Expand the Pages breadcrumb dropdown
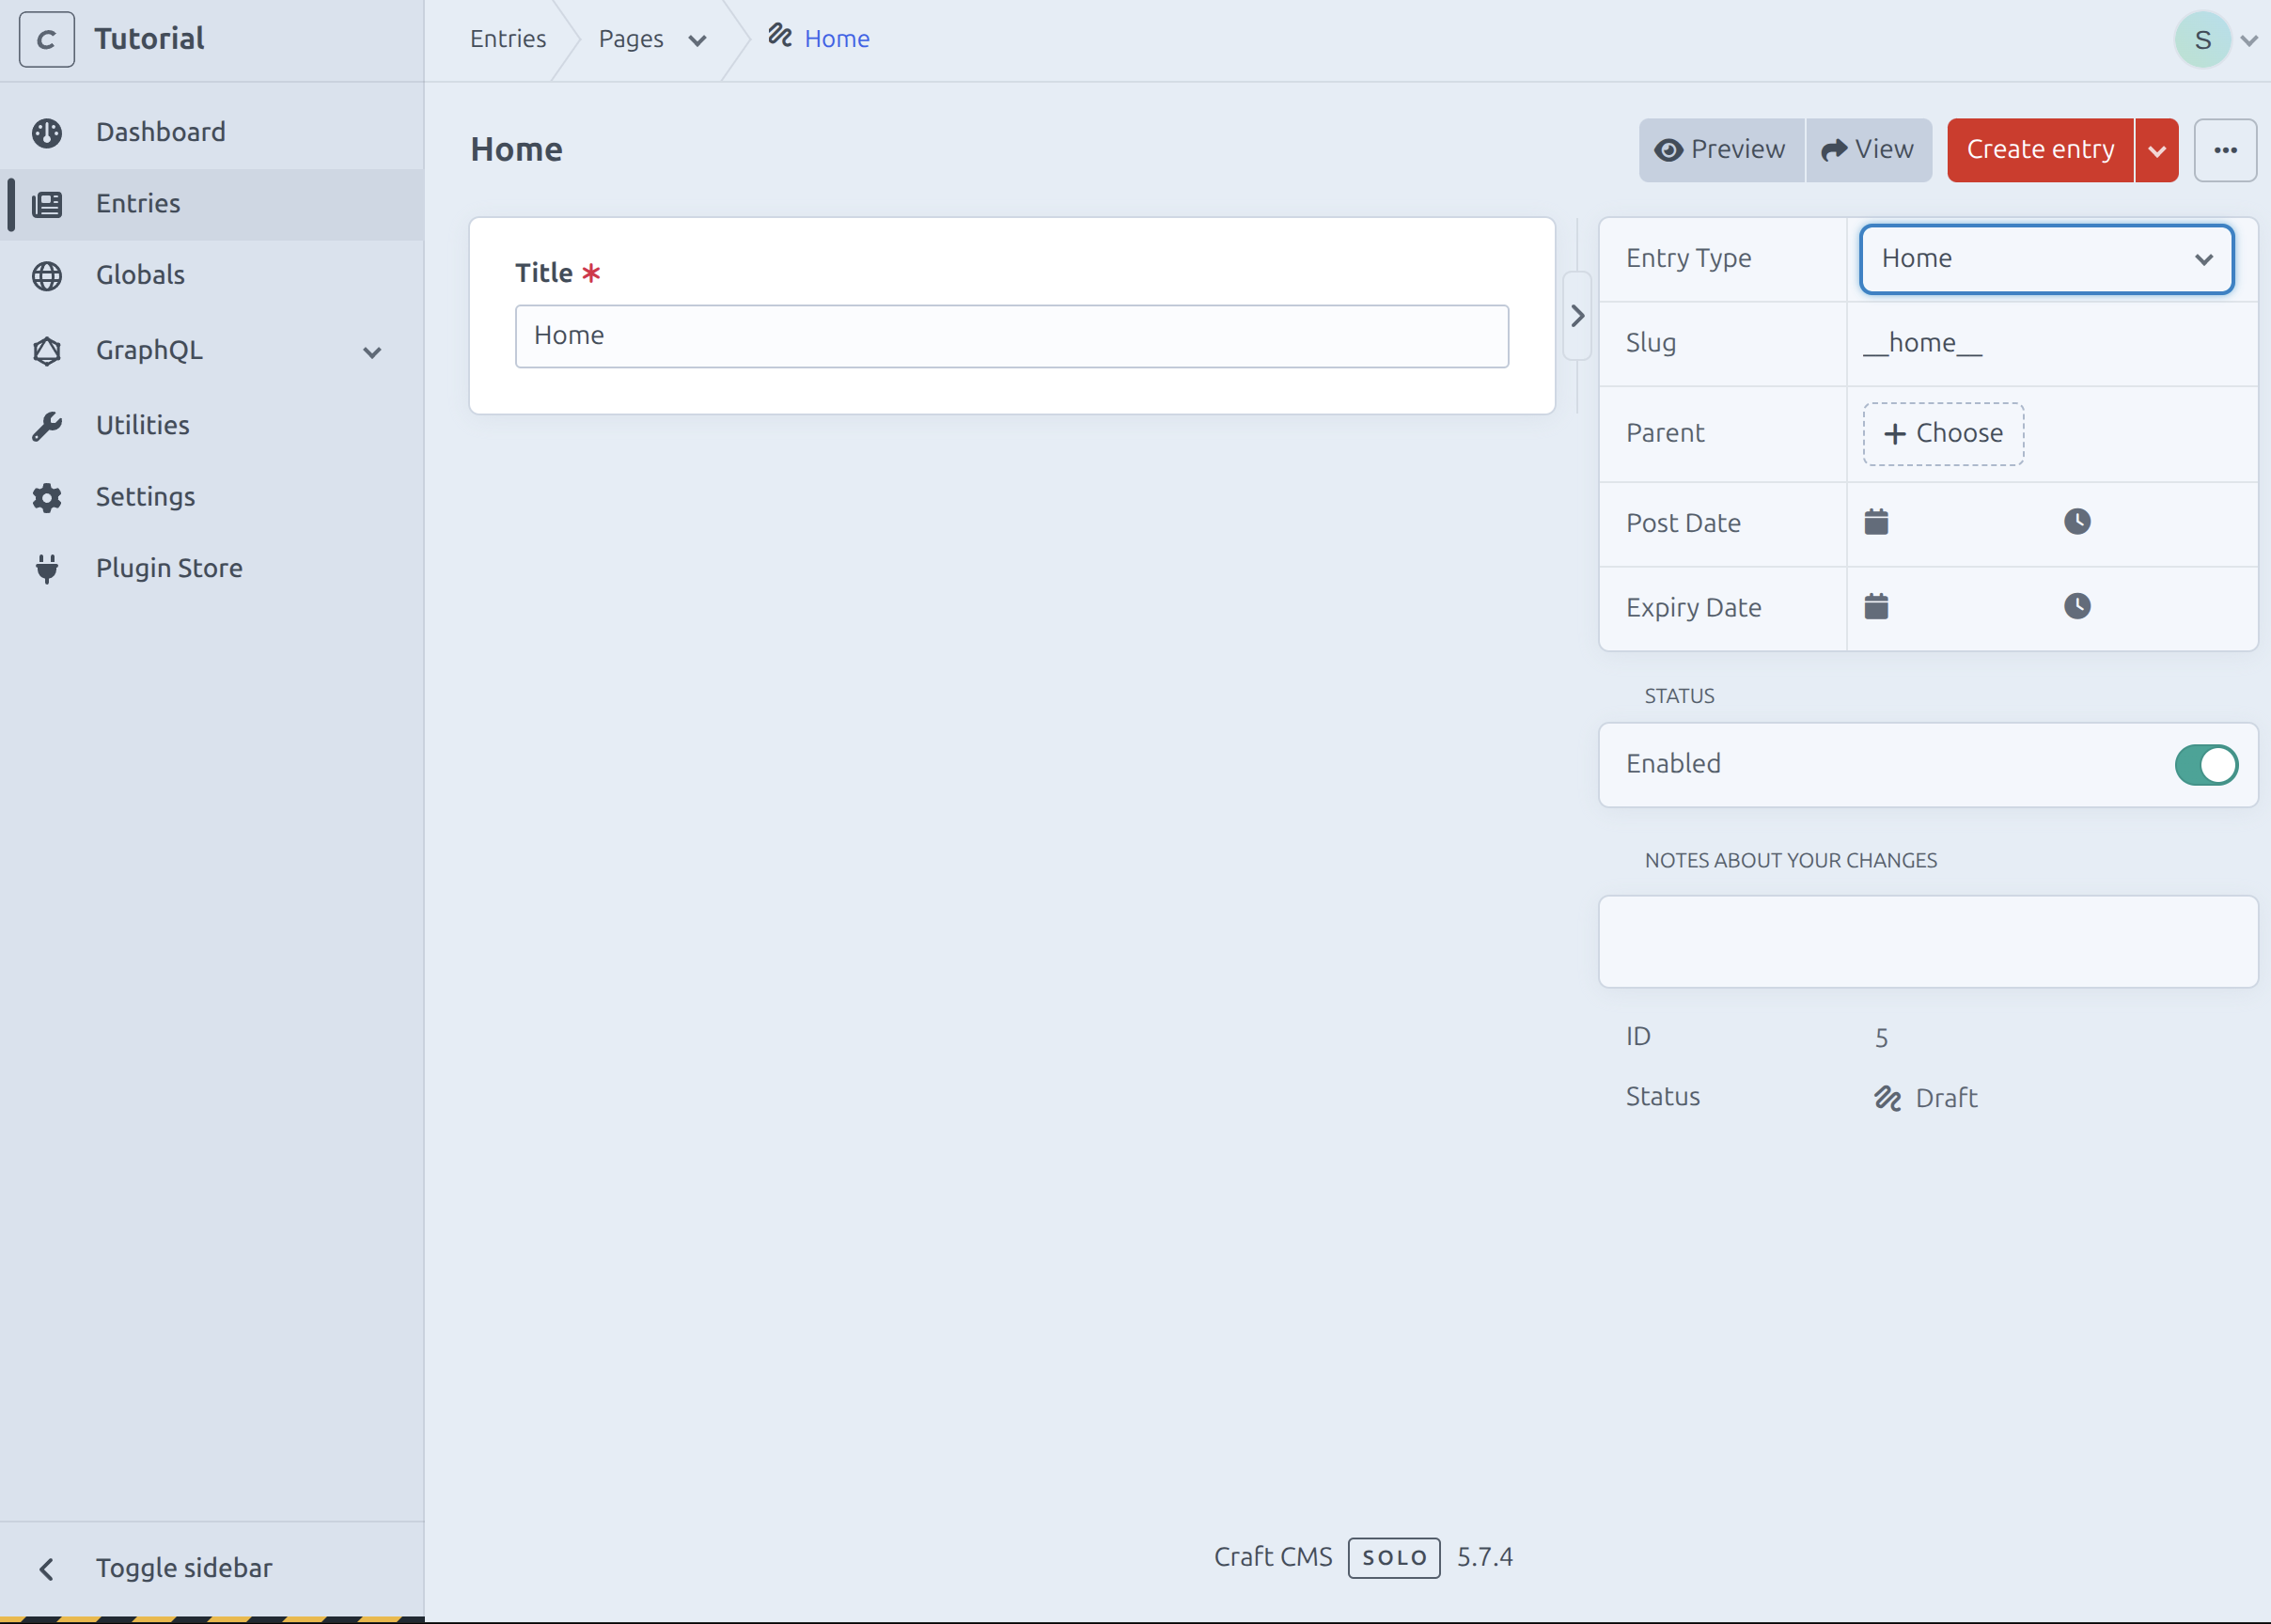 click(x=697, y=39)
